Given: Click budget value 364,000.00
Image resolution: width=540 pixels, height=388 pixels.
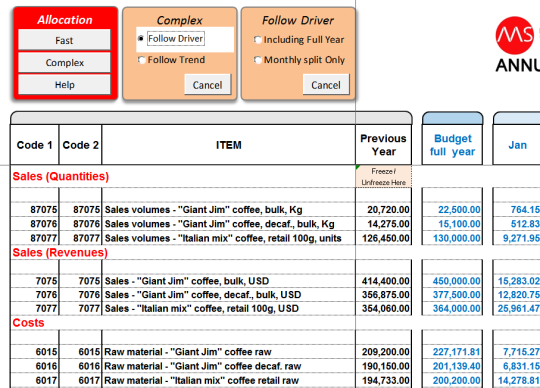Looking at the screenshot, I should [452, 308].
